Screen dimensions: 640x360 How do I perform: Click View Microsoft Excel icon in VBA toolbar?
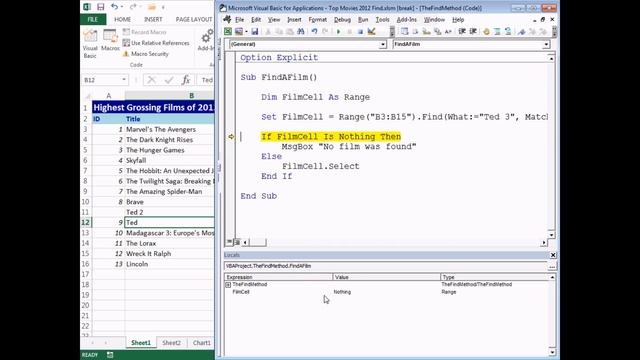[x=228, y=31]
